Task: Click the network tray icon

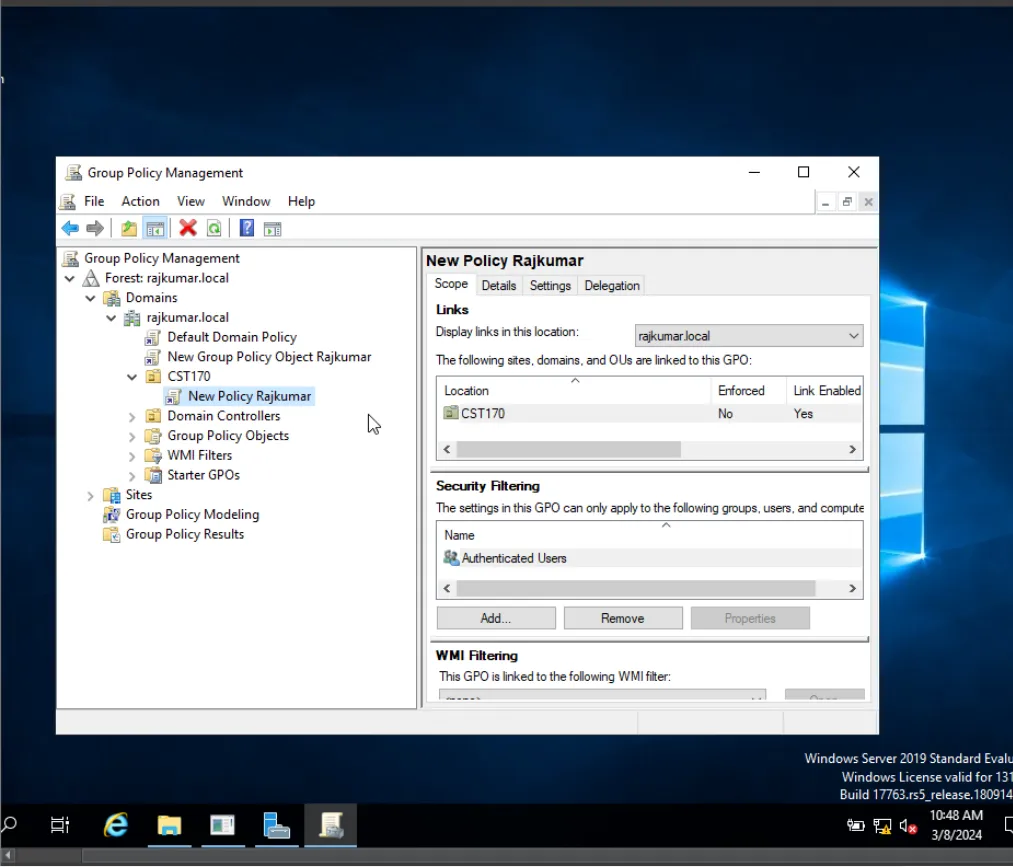Action: coord(882,826)
